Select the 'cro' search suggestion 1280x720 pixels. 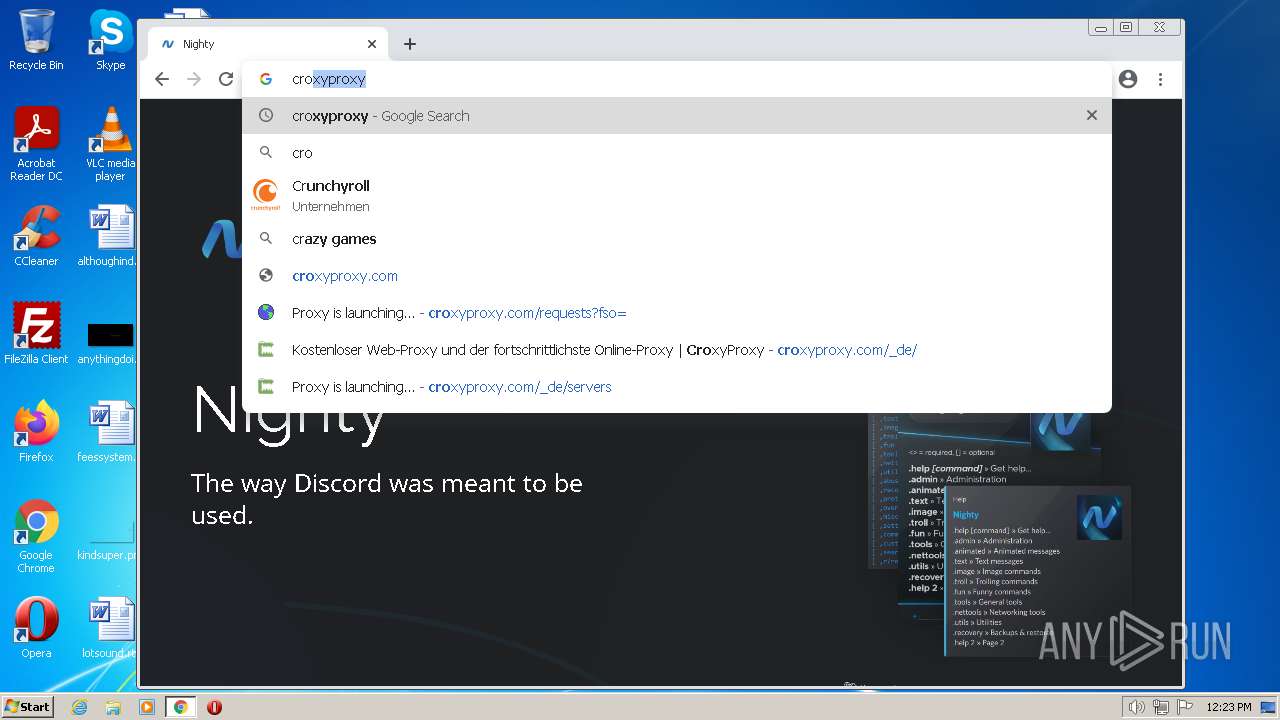(x=677, y=152)
